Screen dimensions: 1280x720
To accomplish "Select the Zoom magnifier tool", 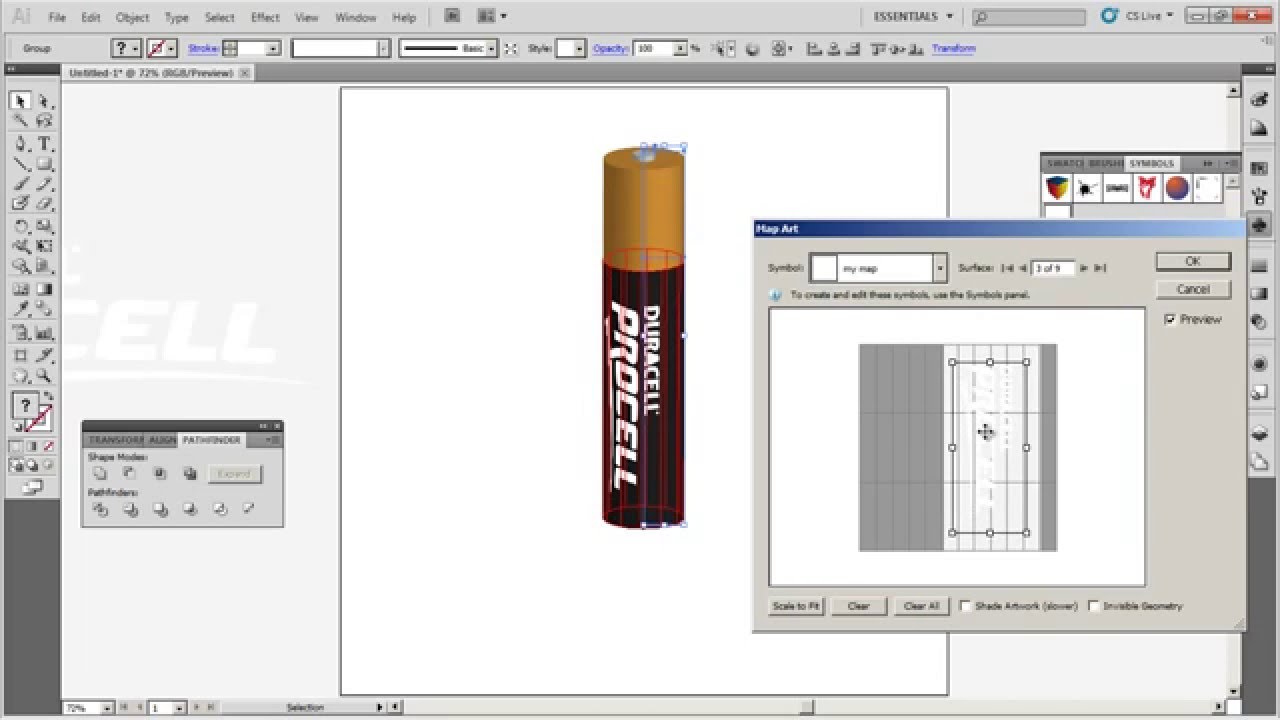I will 45,376.
